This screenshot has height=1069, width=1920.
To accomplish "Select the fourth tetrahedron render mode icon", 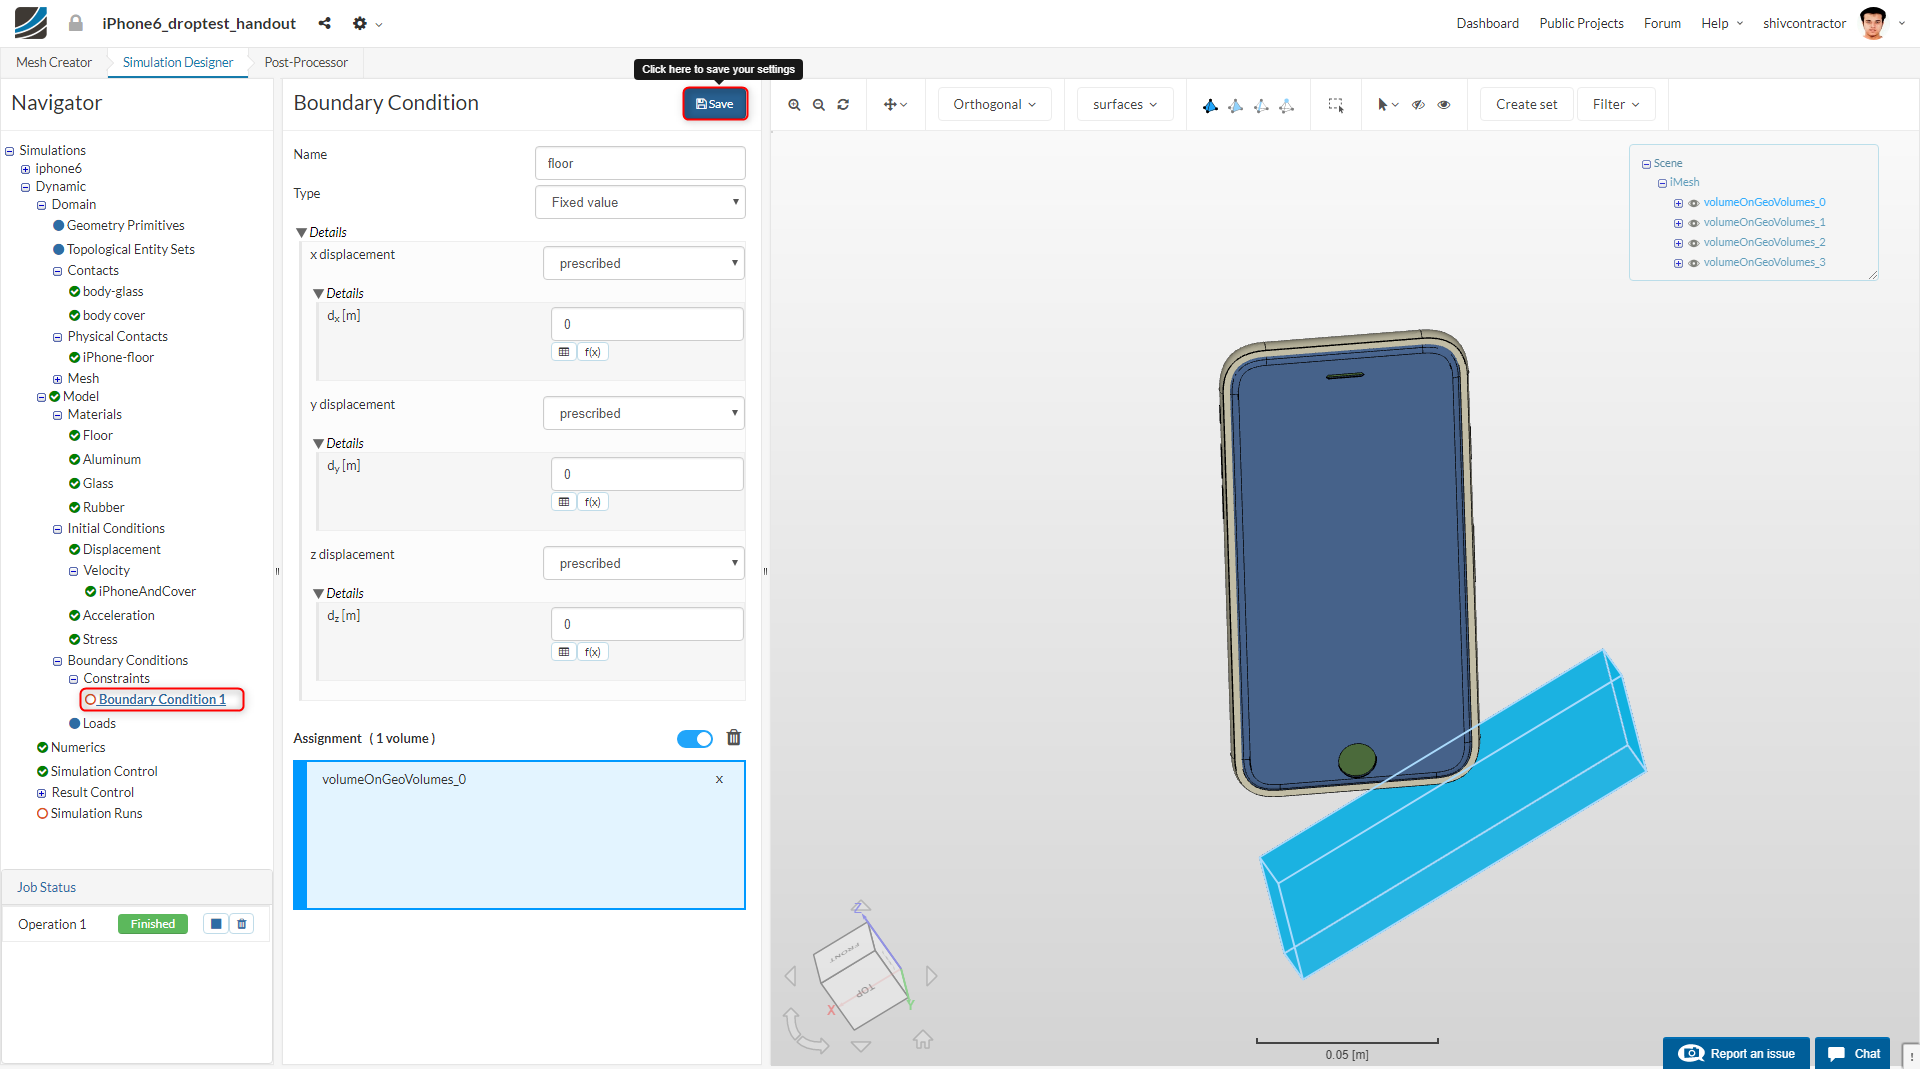I will (1287, 105).
